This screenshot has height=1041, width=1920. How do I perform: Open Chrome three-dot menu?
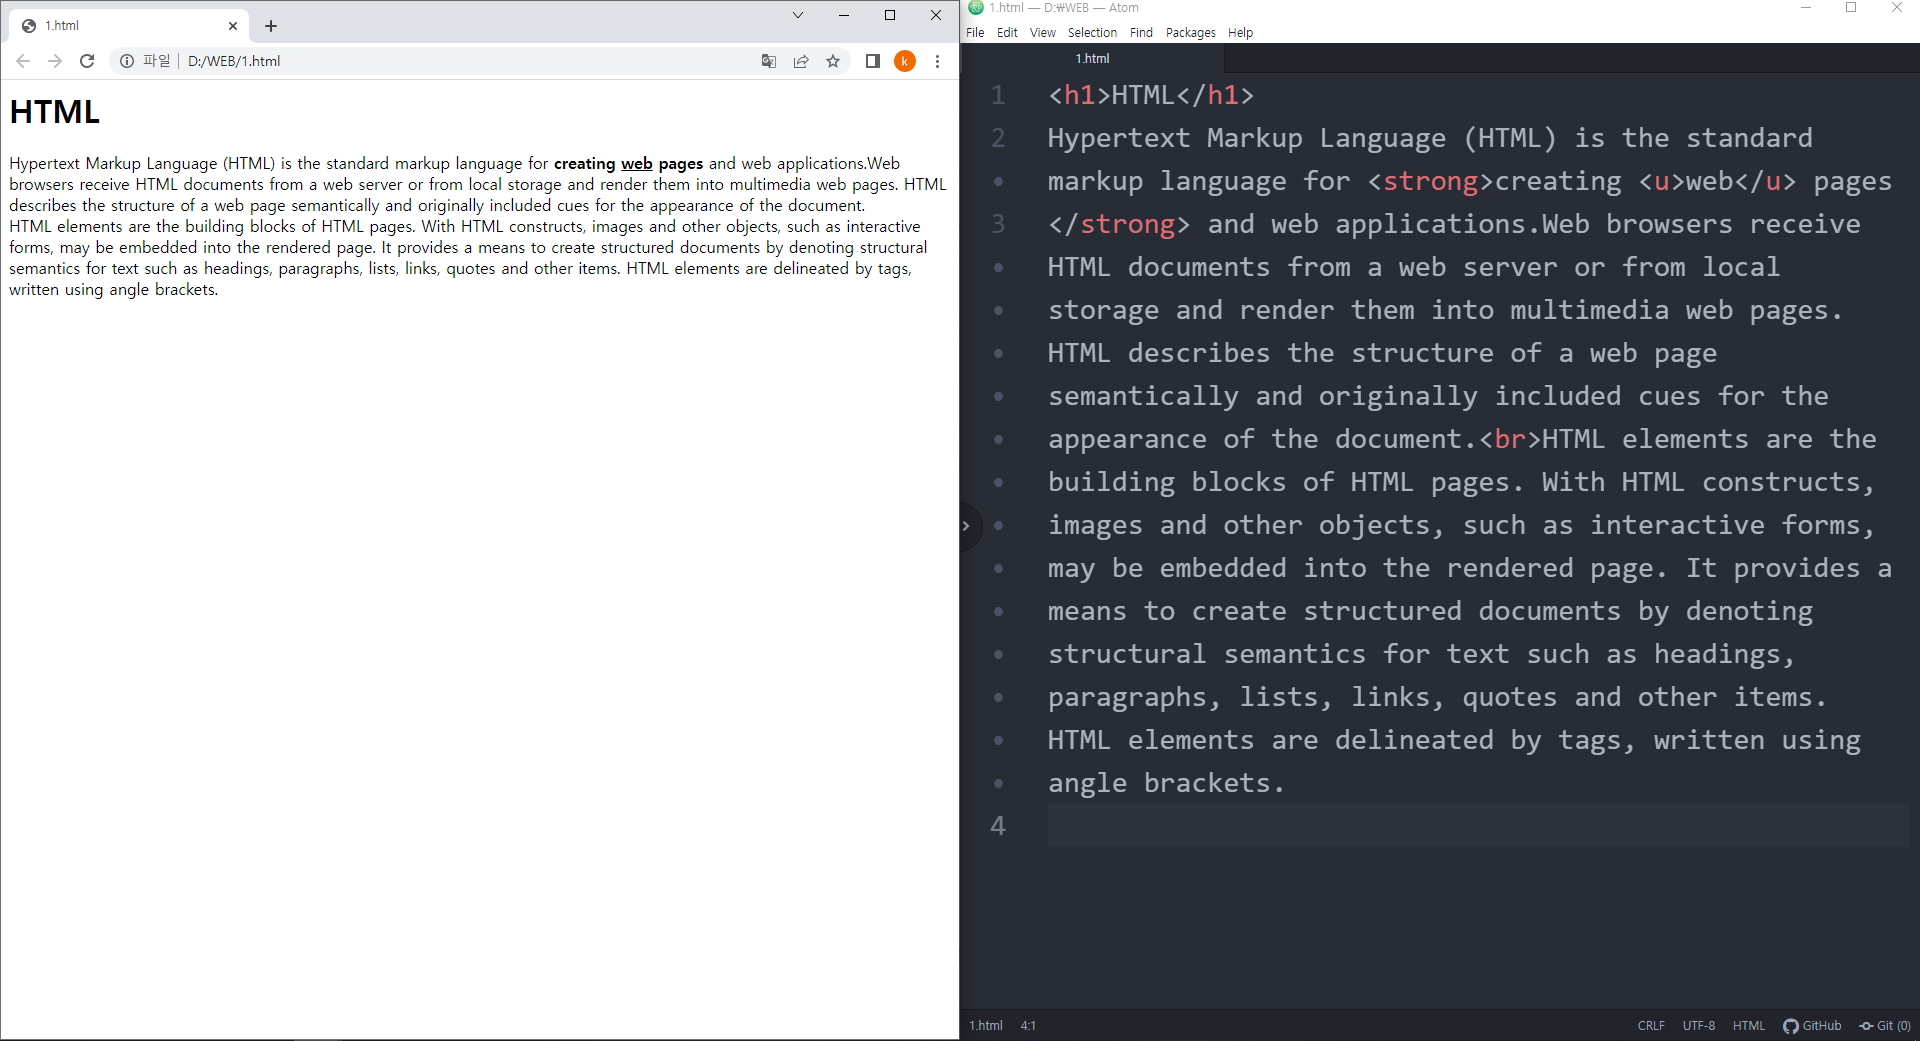pos(937,61)
